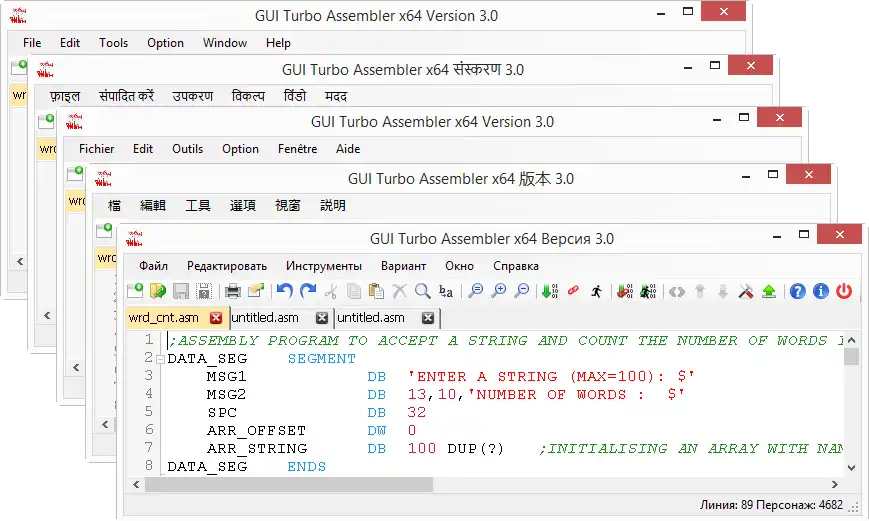The height and width of the screenshot is (521, 869).
Task: Click the Redo arrow icon
Action: [x=308, y=291]
